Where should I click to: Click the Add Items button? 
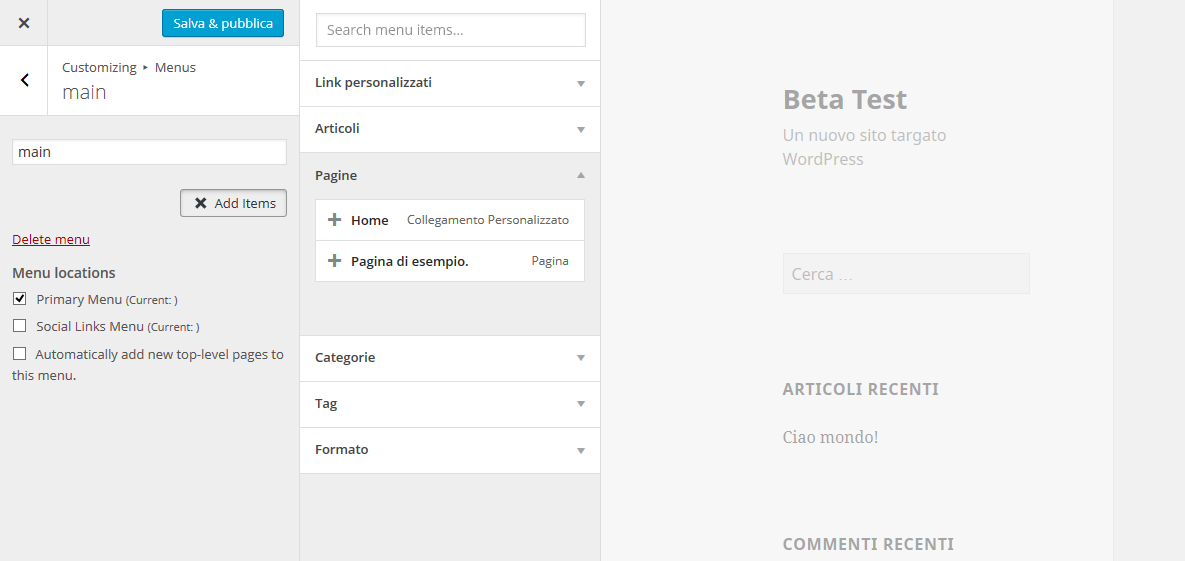tap(233, 203)
